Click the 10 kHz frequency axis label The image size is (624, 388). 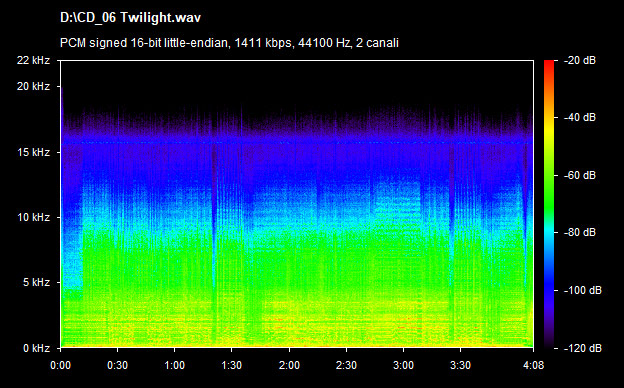pyautogui.click(x=33, y=218)
